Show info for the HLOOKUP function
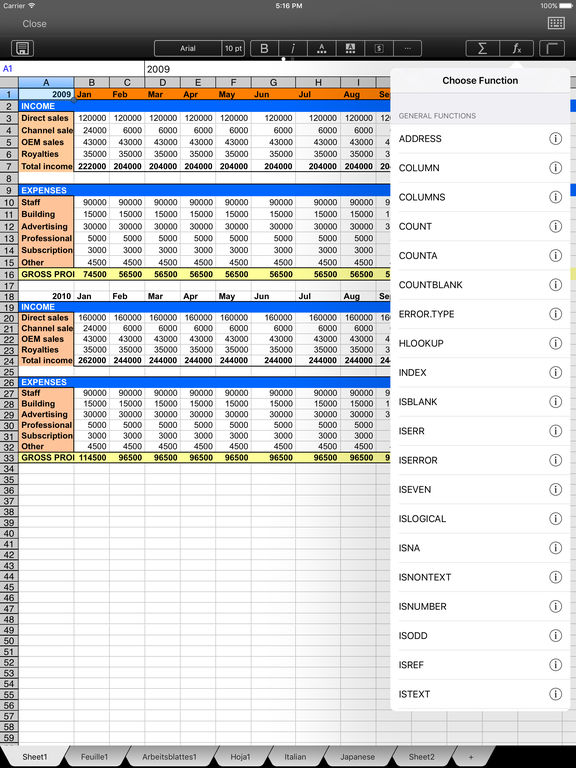 555,343
